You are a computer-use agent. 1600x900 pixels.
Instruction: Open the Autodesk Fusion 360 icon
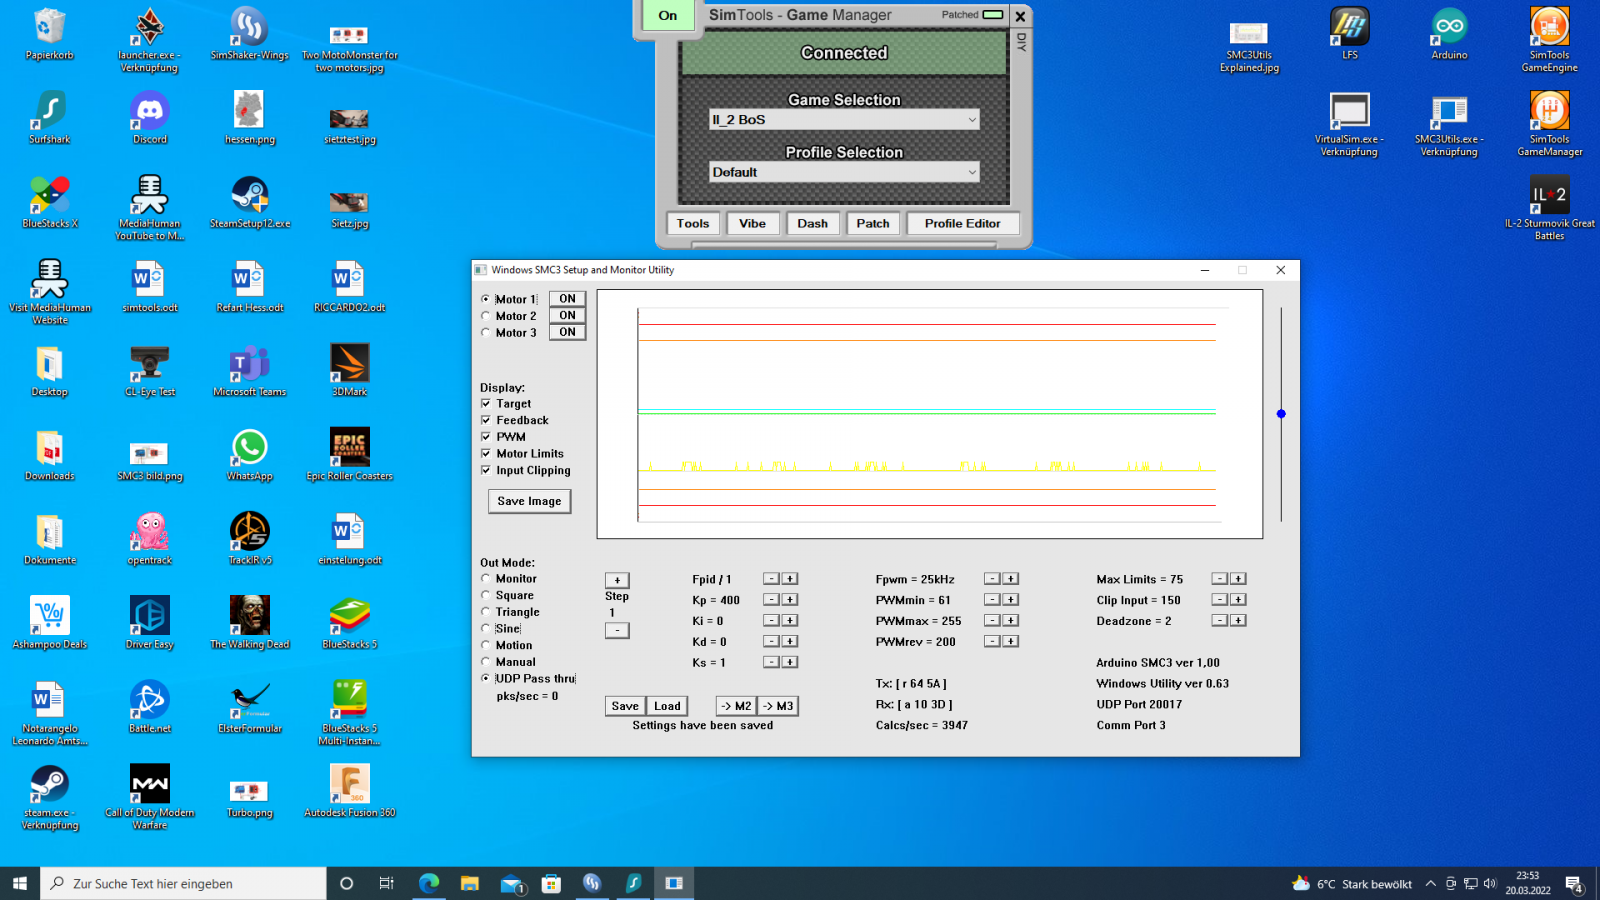coord(350,790)
